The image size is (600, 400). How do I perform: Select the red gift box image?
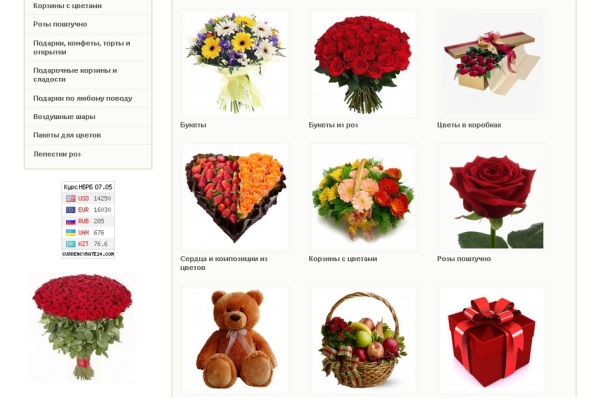[492, 340]
